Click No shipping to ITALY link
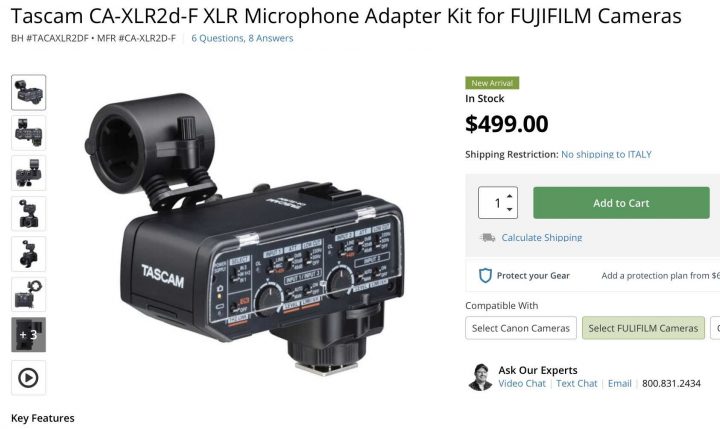Screen dimensions: 720x429 [x=606, y=154]
